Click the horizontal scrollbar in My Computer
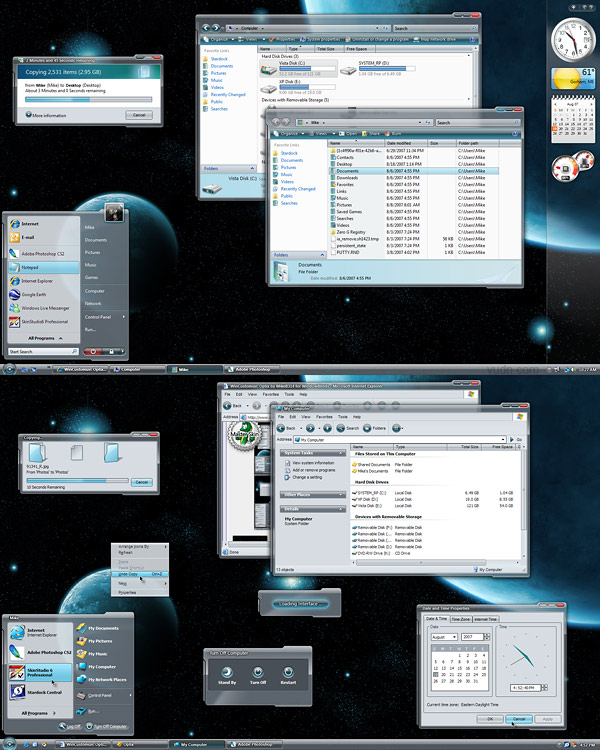 [x=421, y=562]
